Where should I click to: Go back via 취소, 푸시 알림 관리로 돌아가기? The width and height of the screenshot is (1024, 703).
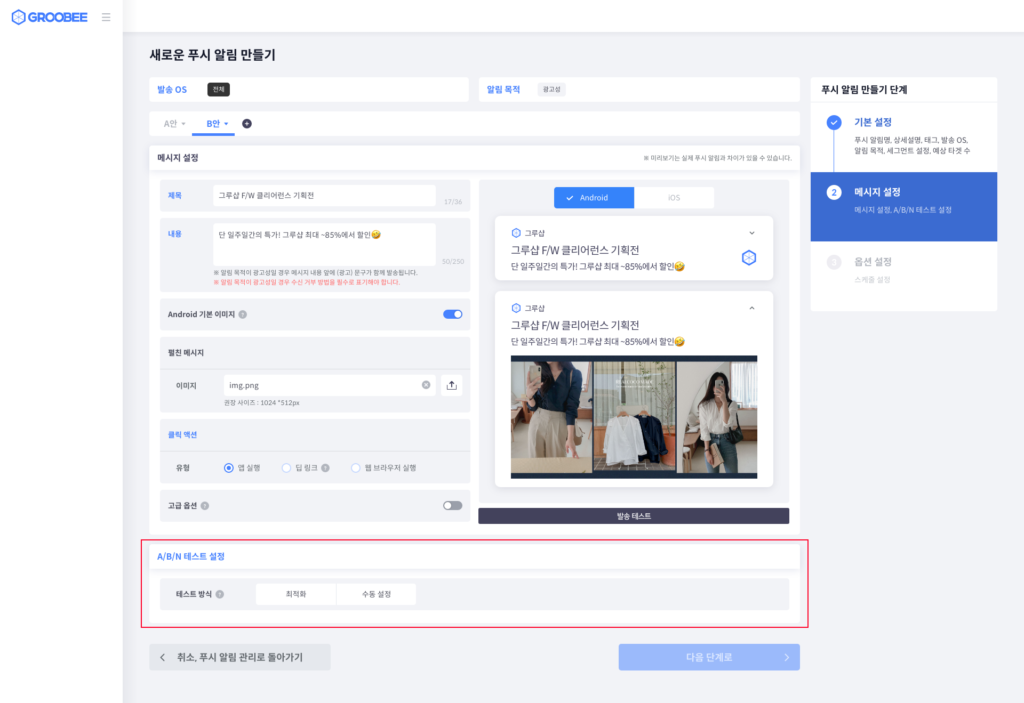(240, 657)
